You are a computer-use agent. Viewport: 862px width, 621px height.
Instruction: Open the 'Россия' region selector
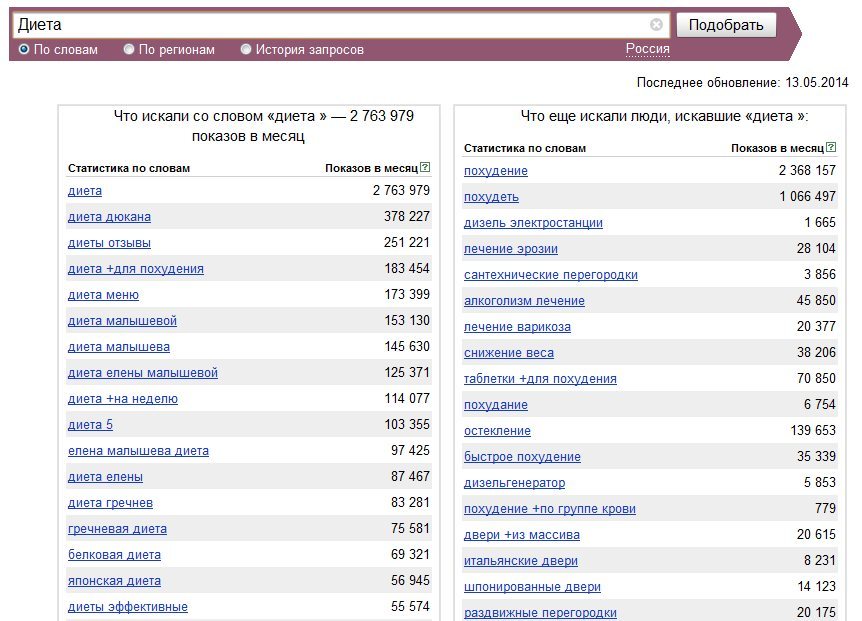point(648,49)
